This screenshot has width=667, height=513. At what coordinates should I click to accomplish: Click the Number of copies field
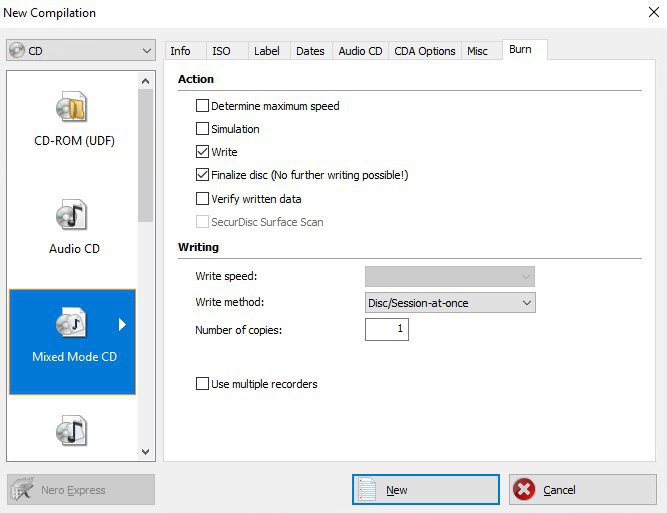point(387,329)
